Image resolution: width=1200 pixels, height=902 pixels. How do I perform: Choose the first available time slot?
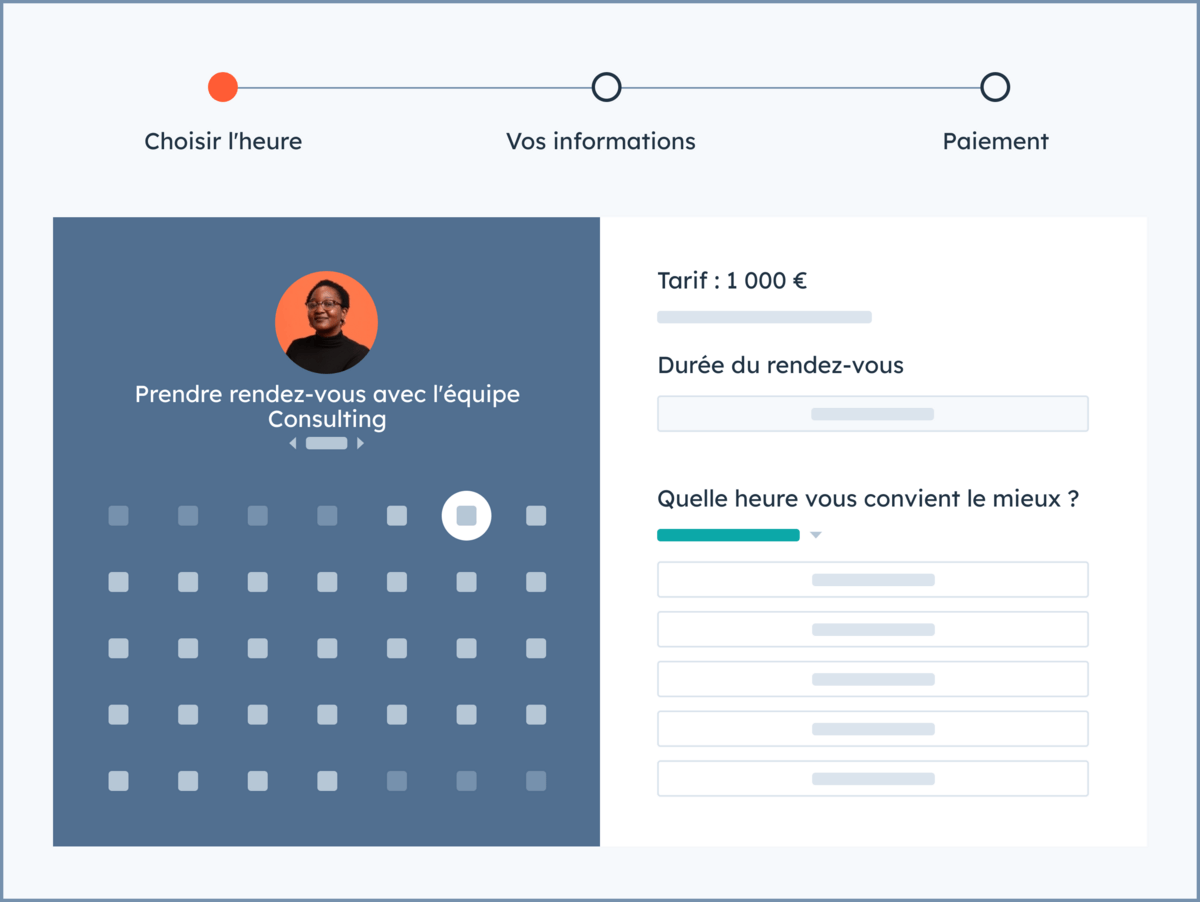point(872,580)
